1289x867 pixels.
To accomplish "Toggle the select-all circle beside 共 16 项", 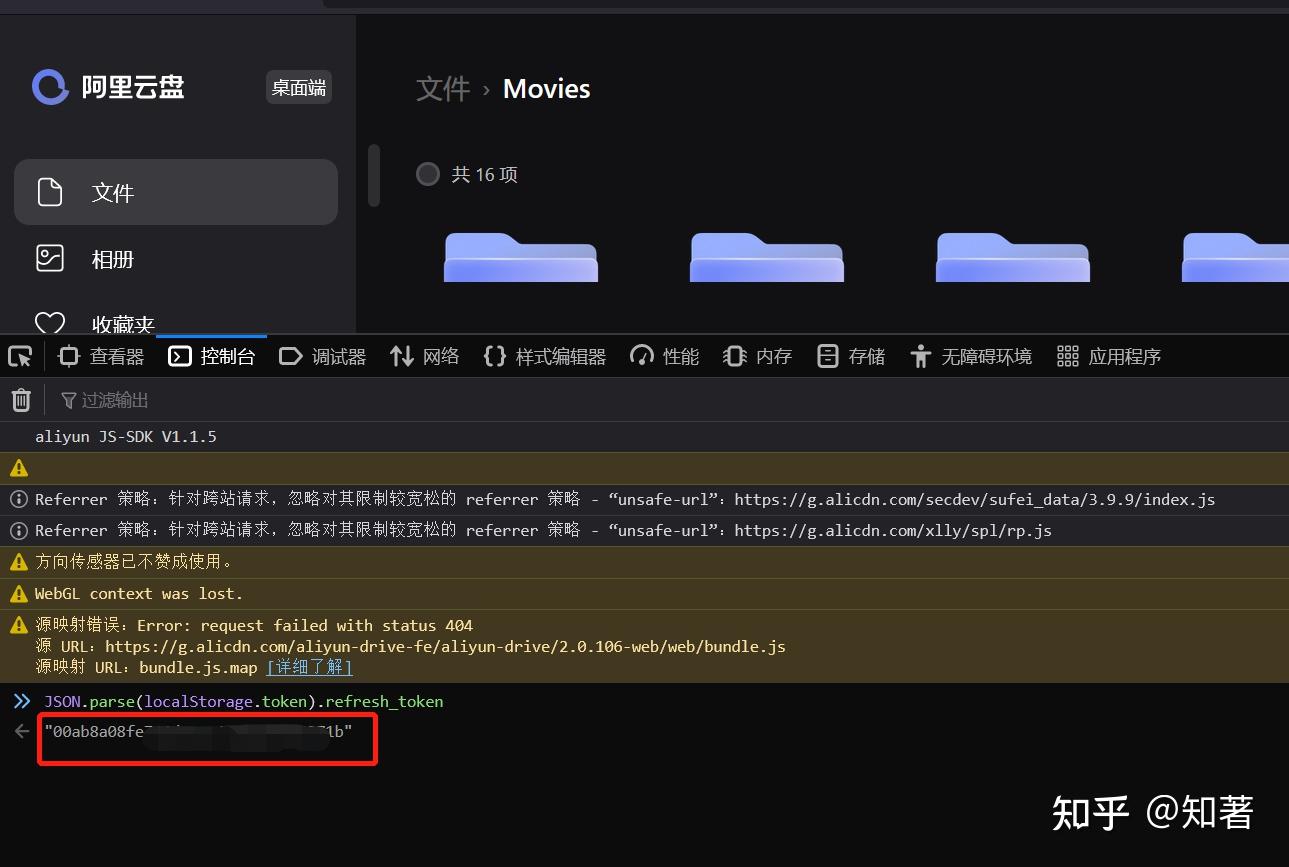I will tap(428, 174).
